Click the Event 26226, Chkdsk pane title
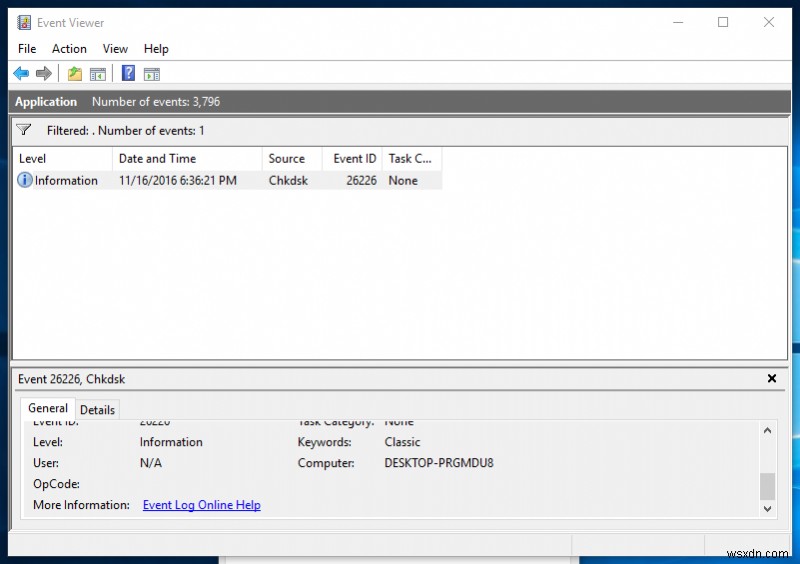The image size is (800, 564). coord(71,379)
